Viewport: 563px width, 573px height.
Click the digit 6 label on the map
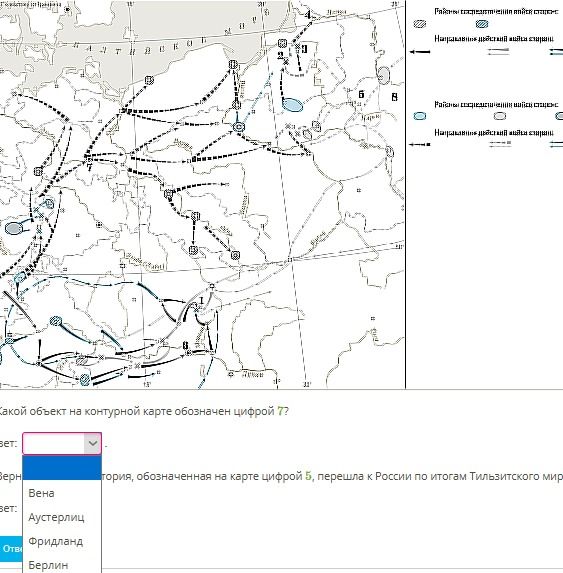[361, 94]
